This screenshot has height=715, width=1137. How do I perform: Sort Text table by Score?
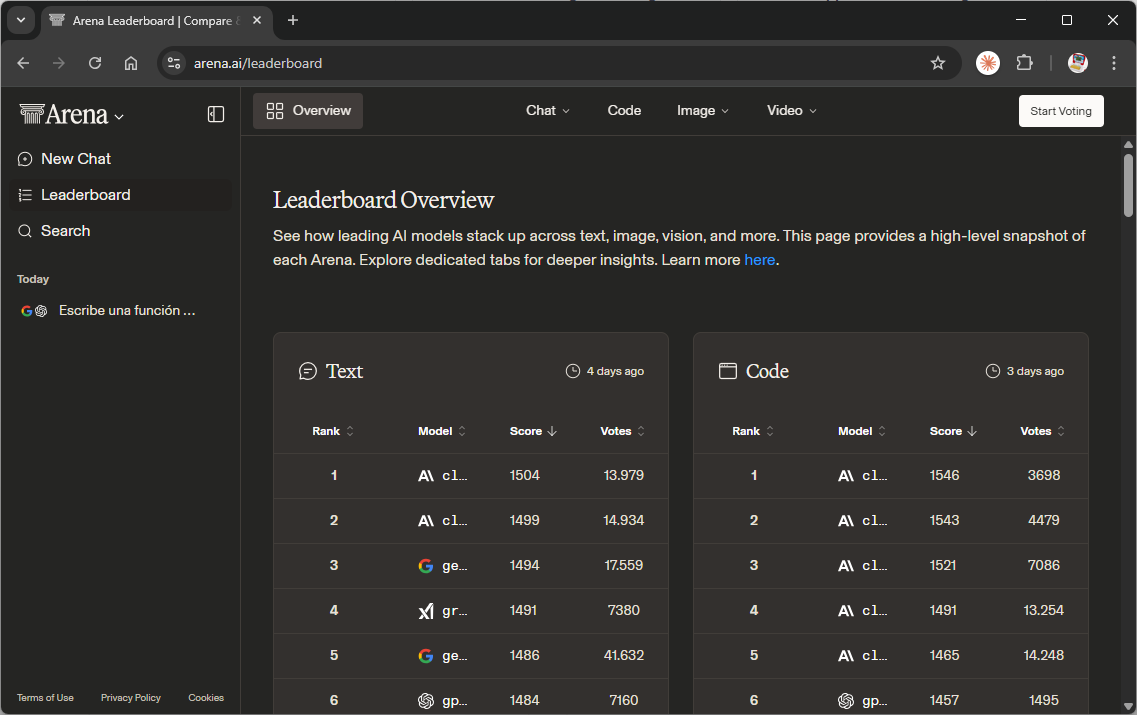pyautogui.click(x=533, y=431)
